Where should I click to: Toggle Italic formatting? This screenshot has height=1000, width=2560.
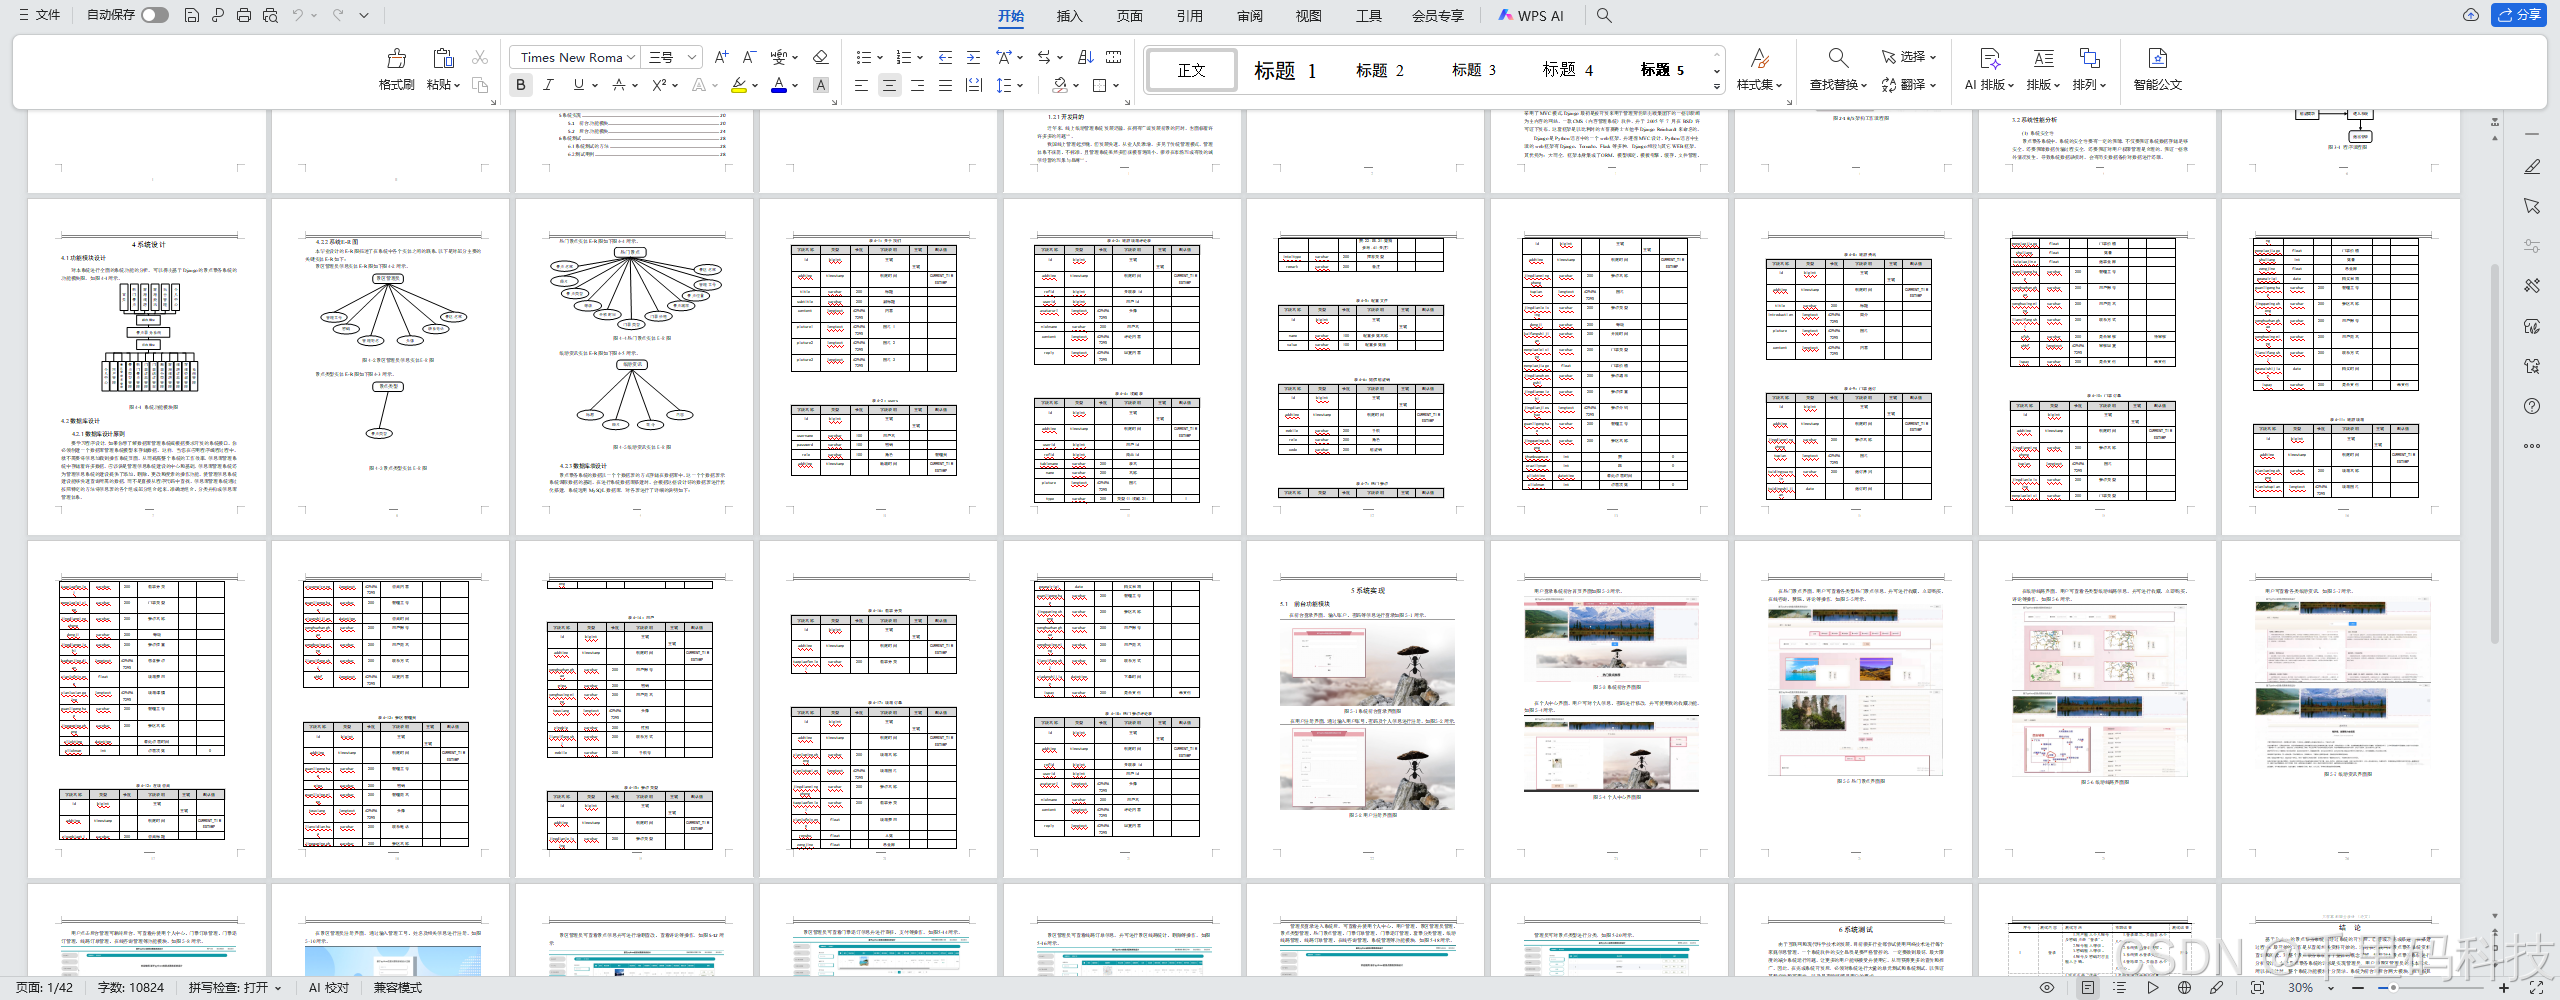(x=548, y=86)
